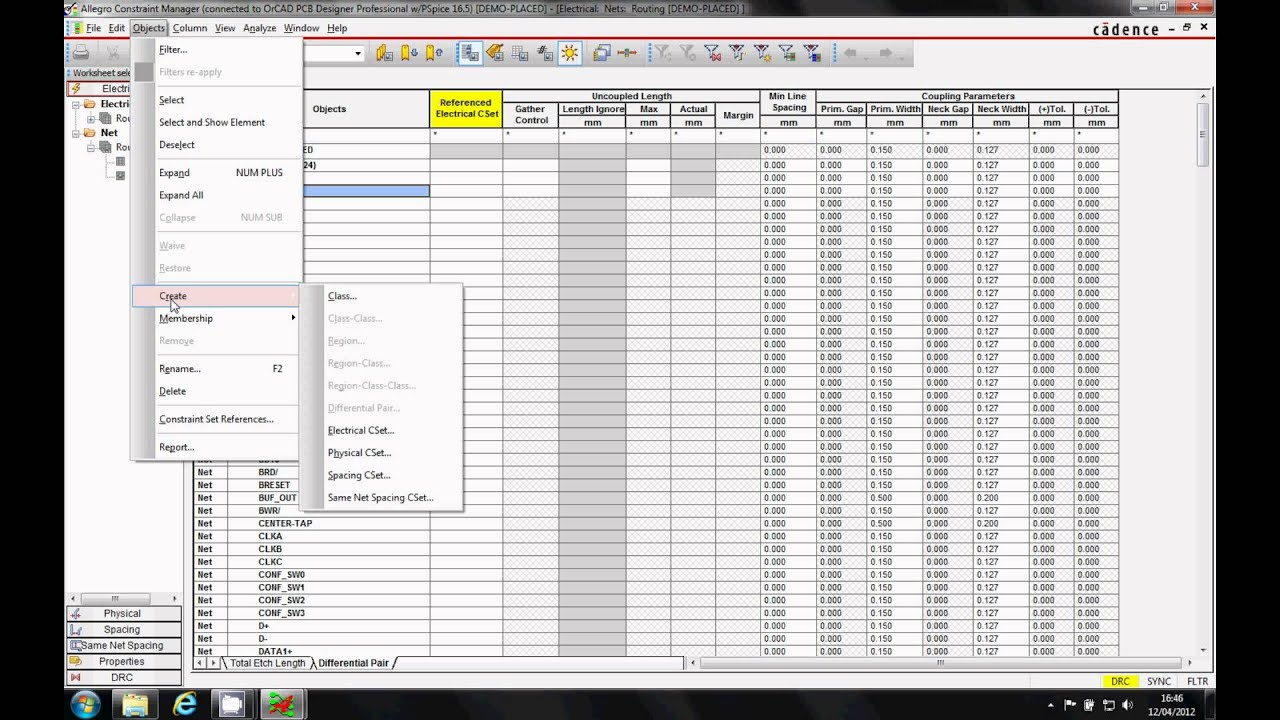Choose Constraint Set References...
The height and width of the screenshot is (720, 1280).
click(x=217, y=419)
